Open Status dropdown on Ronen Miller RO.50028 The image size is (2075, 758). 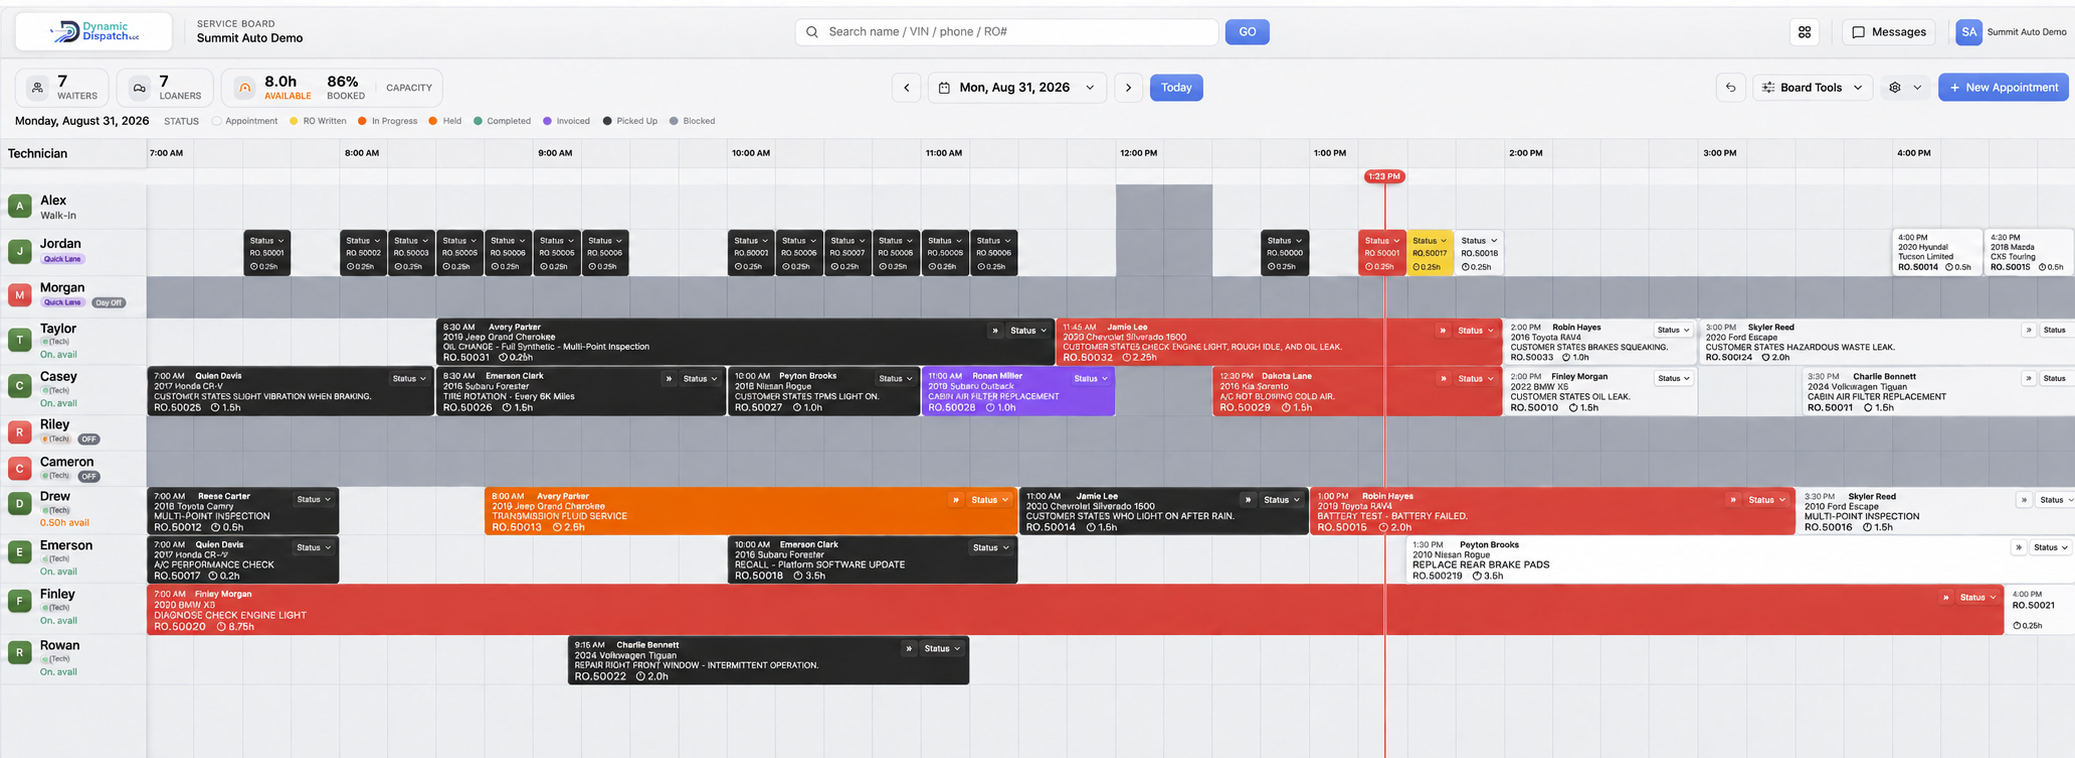[x=1090, y=379]
